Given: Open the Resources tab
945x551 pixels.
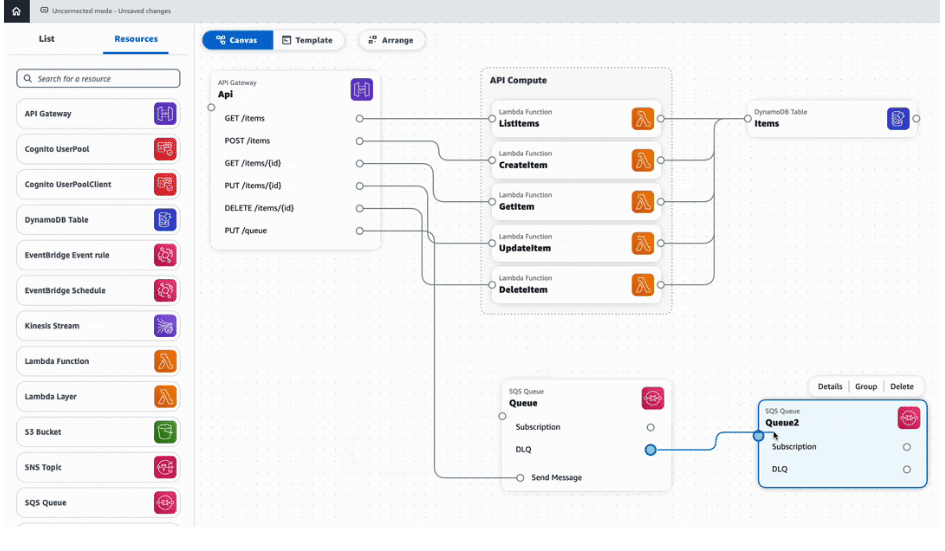Looking at the screenshot, I should (136, 39).
